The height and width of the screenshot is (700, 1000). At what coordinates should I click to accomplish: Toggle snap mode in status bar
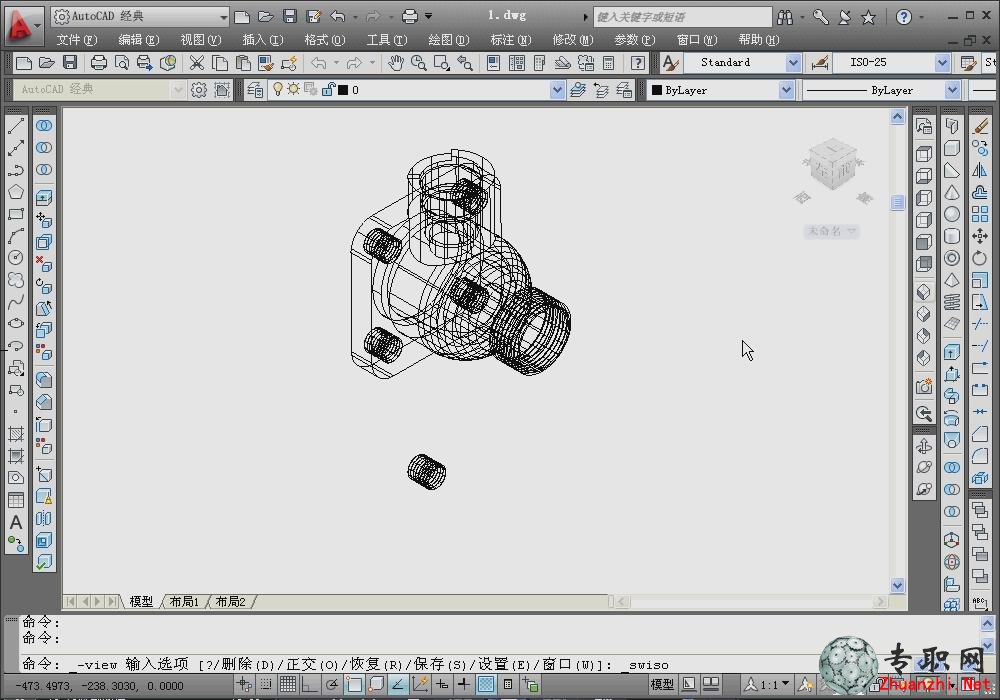tap(266, 685)
